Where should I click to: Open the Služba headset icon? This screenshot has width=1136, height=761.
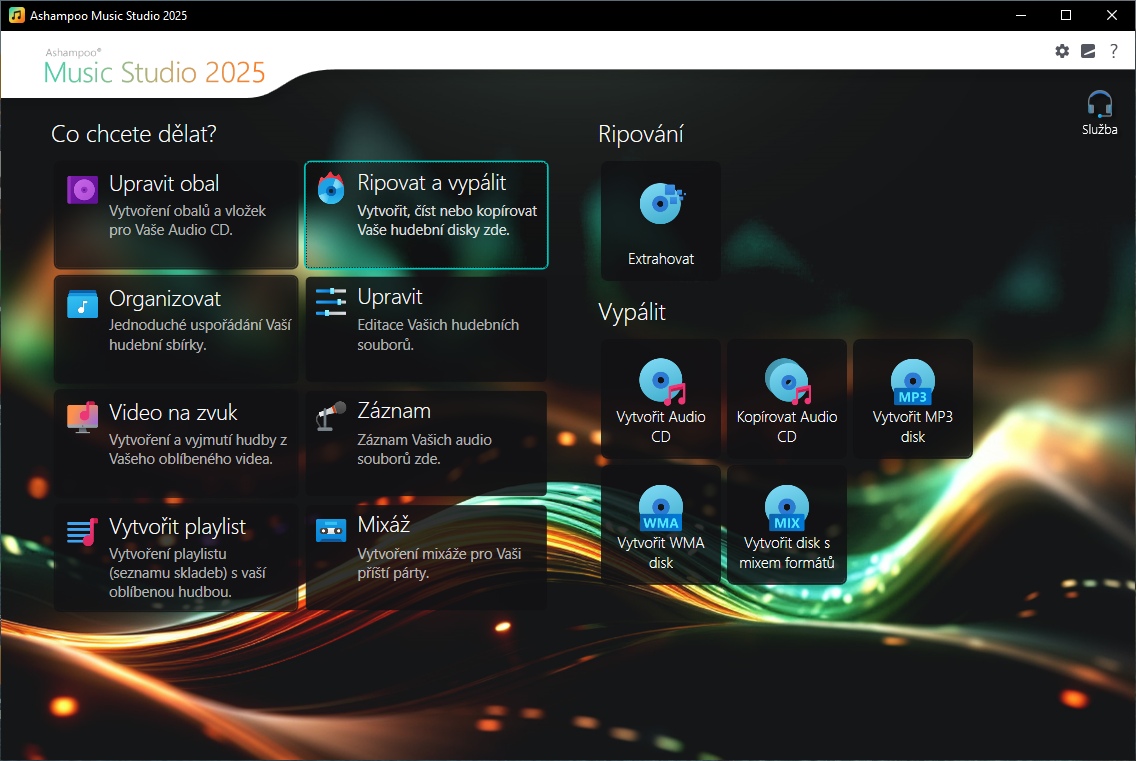click(x=1099, y=104)
